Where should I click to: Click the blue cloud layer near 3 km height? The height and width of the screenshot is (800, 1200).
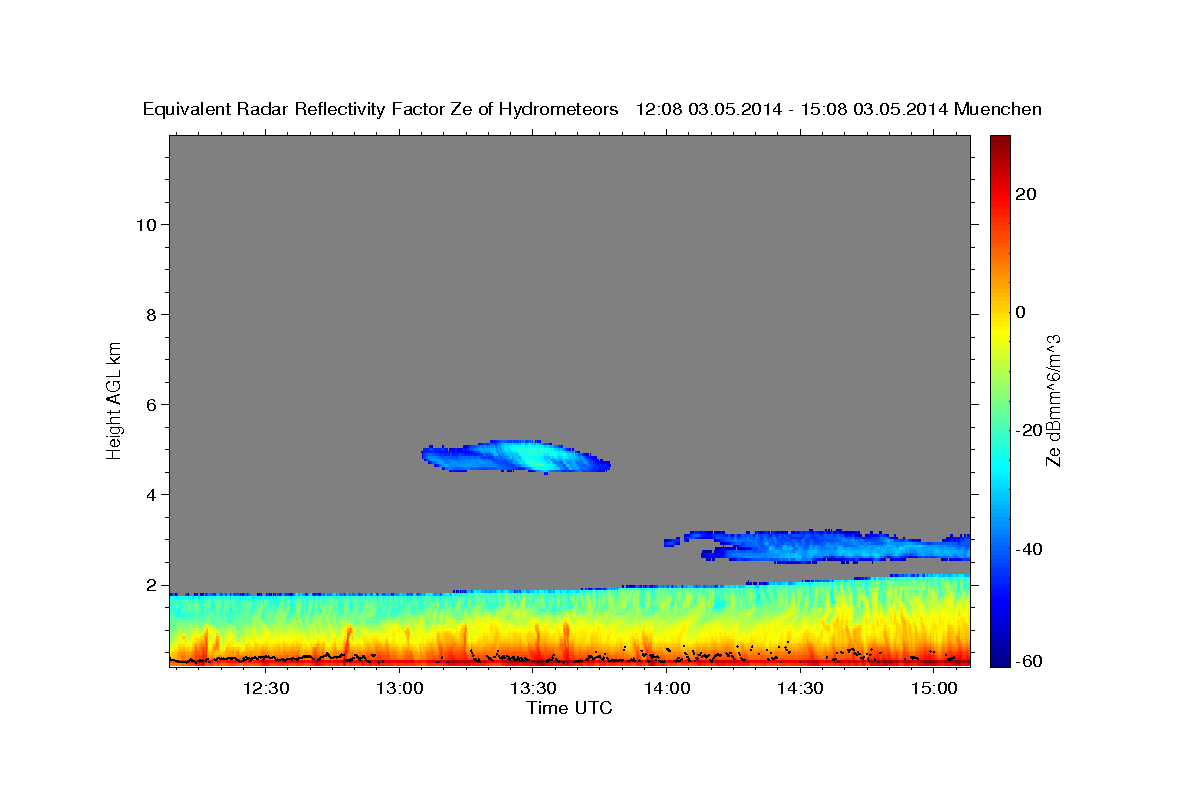818,546
